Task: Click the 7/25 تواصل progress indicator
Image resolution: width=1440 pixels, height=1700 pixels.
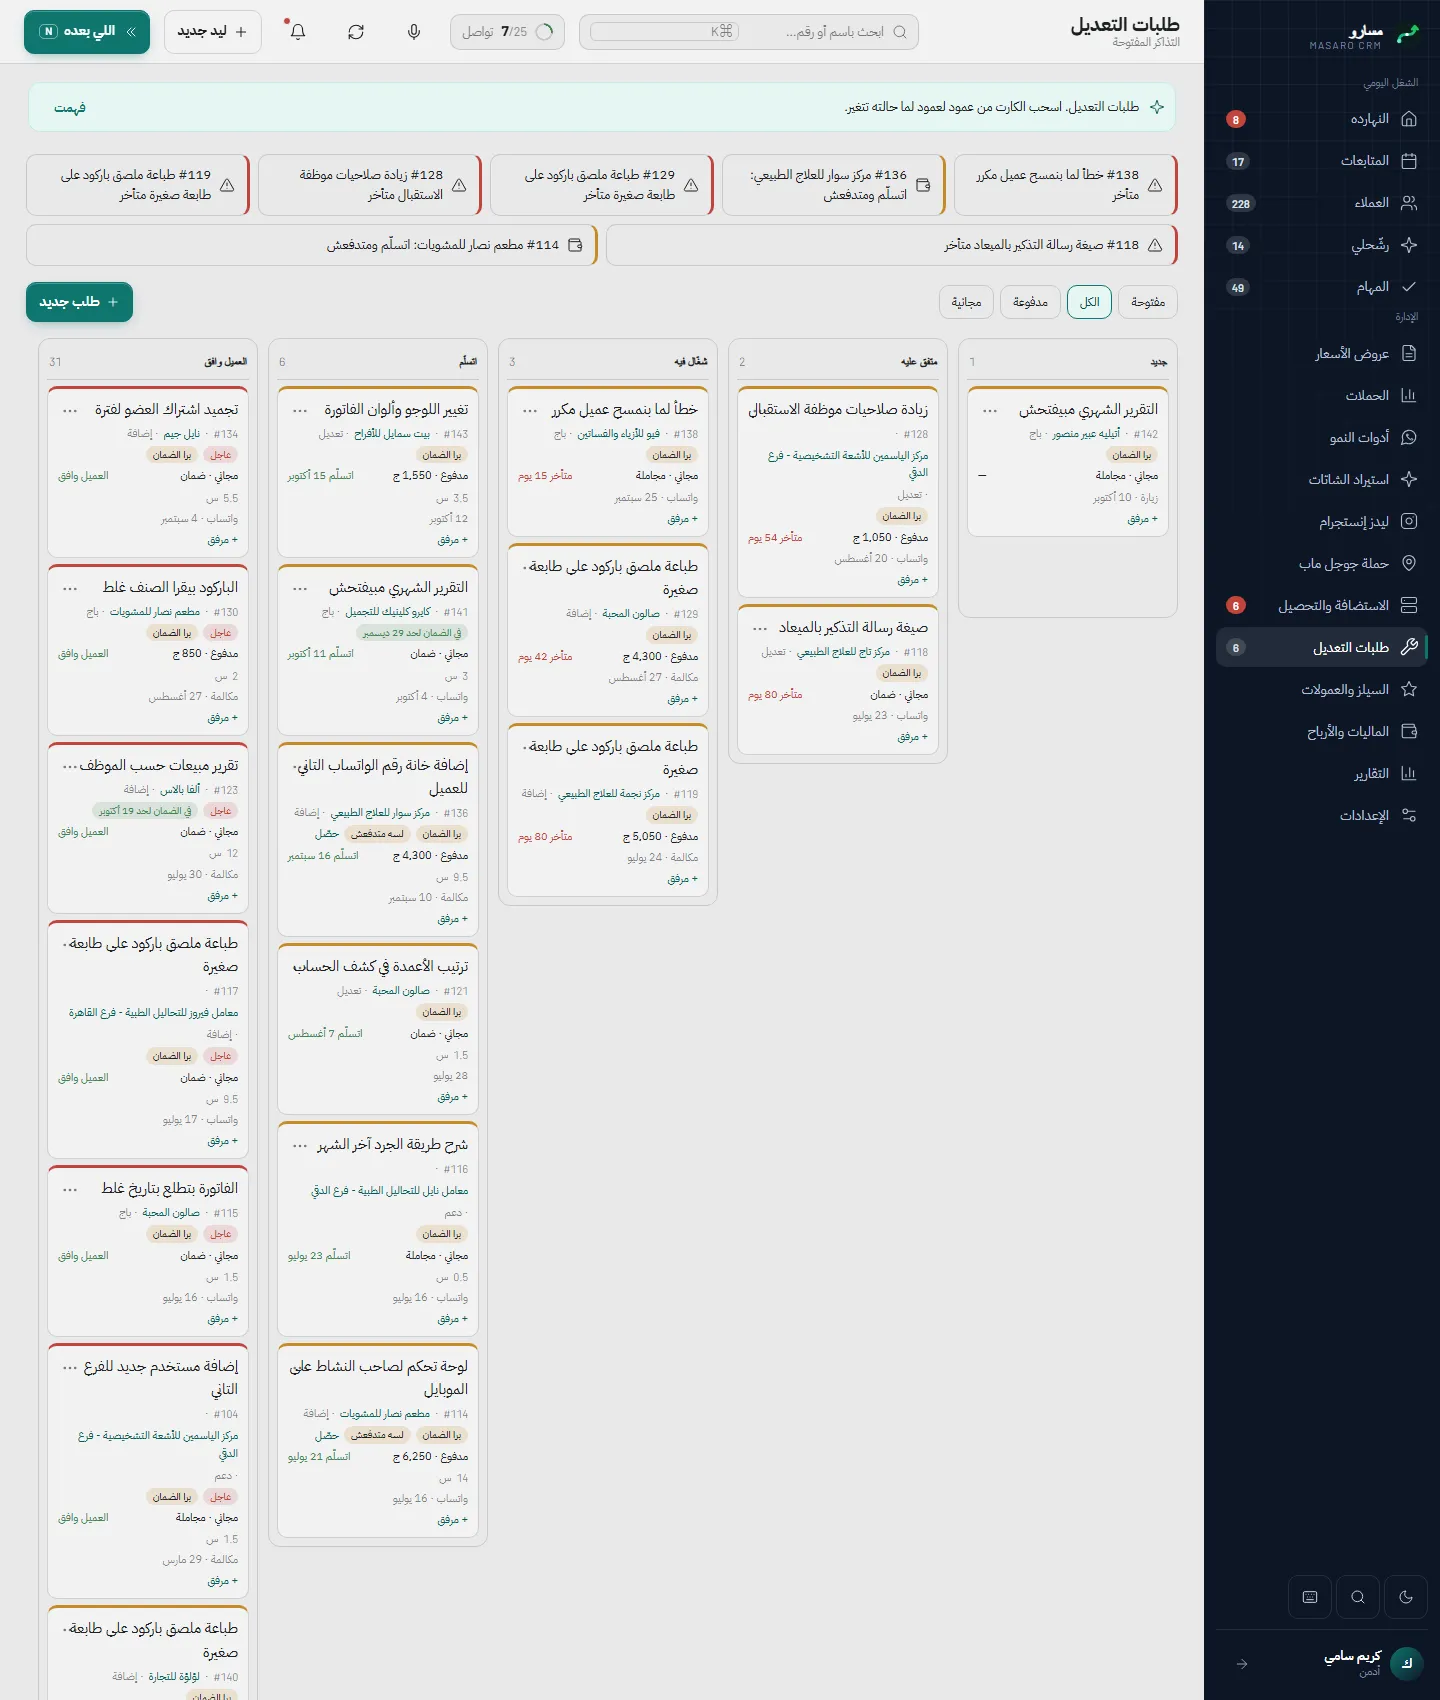Action: pos(507,32)
